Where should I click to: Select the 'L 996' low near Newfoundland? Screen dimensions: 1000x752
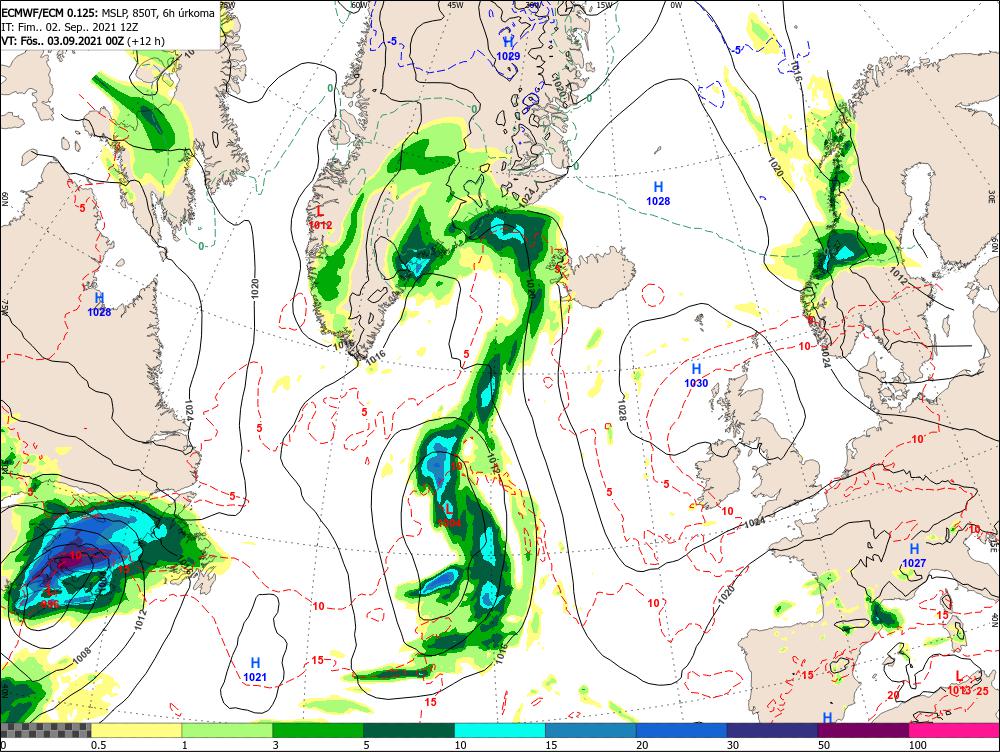click(x=49, y=598)
